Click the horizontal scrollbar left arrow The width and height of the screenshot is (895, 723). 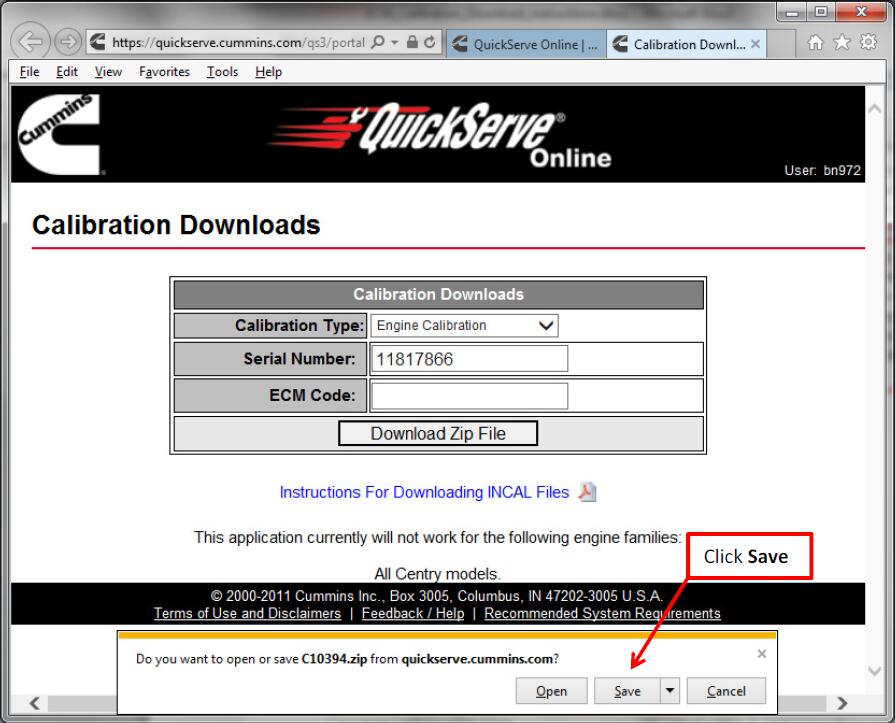[35, 703]
